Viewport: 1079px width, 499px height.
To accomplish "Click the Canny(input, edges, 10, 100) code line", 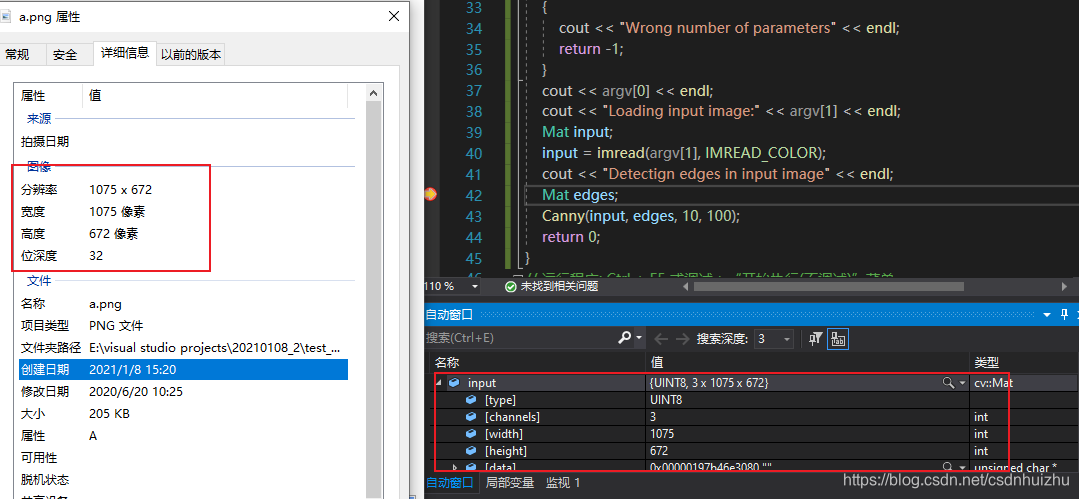I will (x=641, y=215).
